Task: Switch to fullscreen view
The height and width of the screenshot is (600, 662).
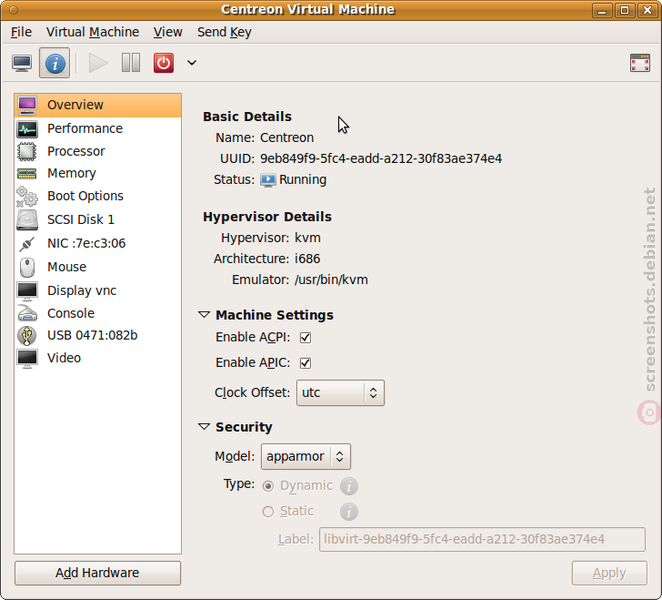Action: [640, 63]
